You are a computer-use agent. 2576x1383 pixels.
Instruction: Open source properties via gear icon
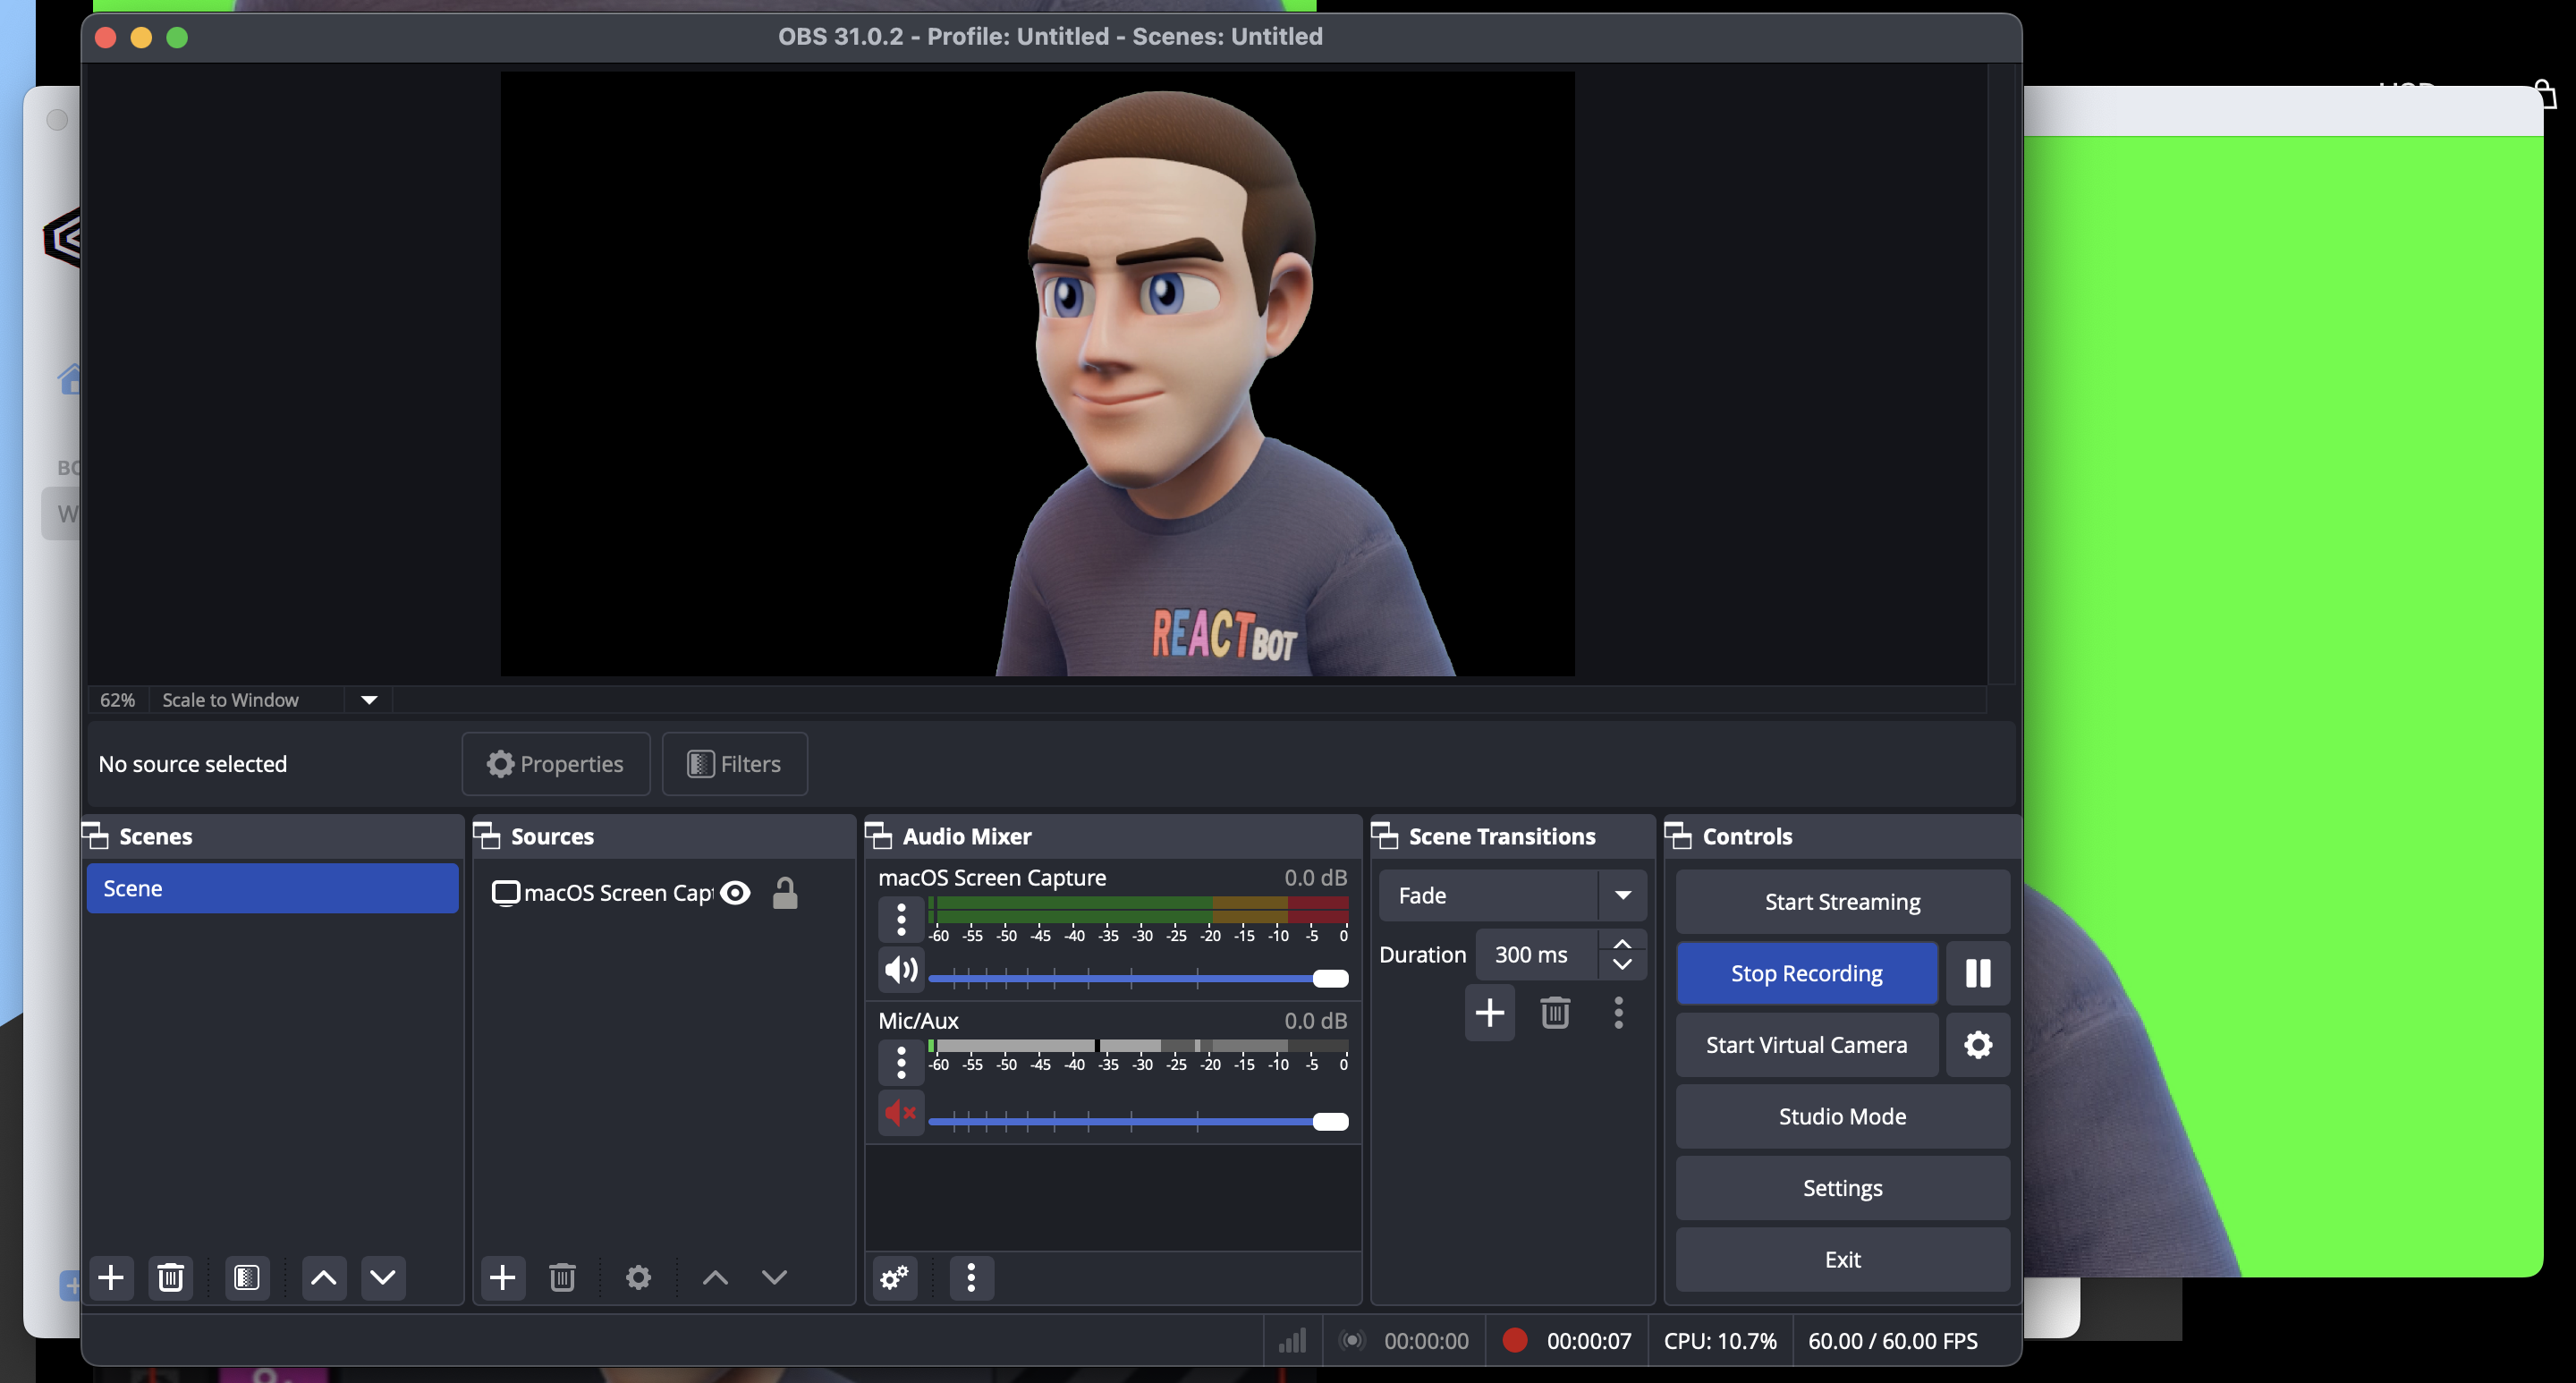pyautogui.click(x=638, y=1278)
